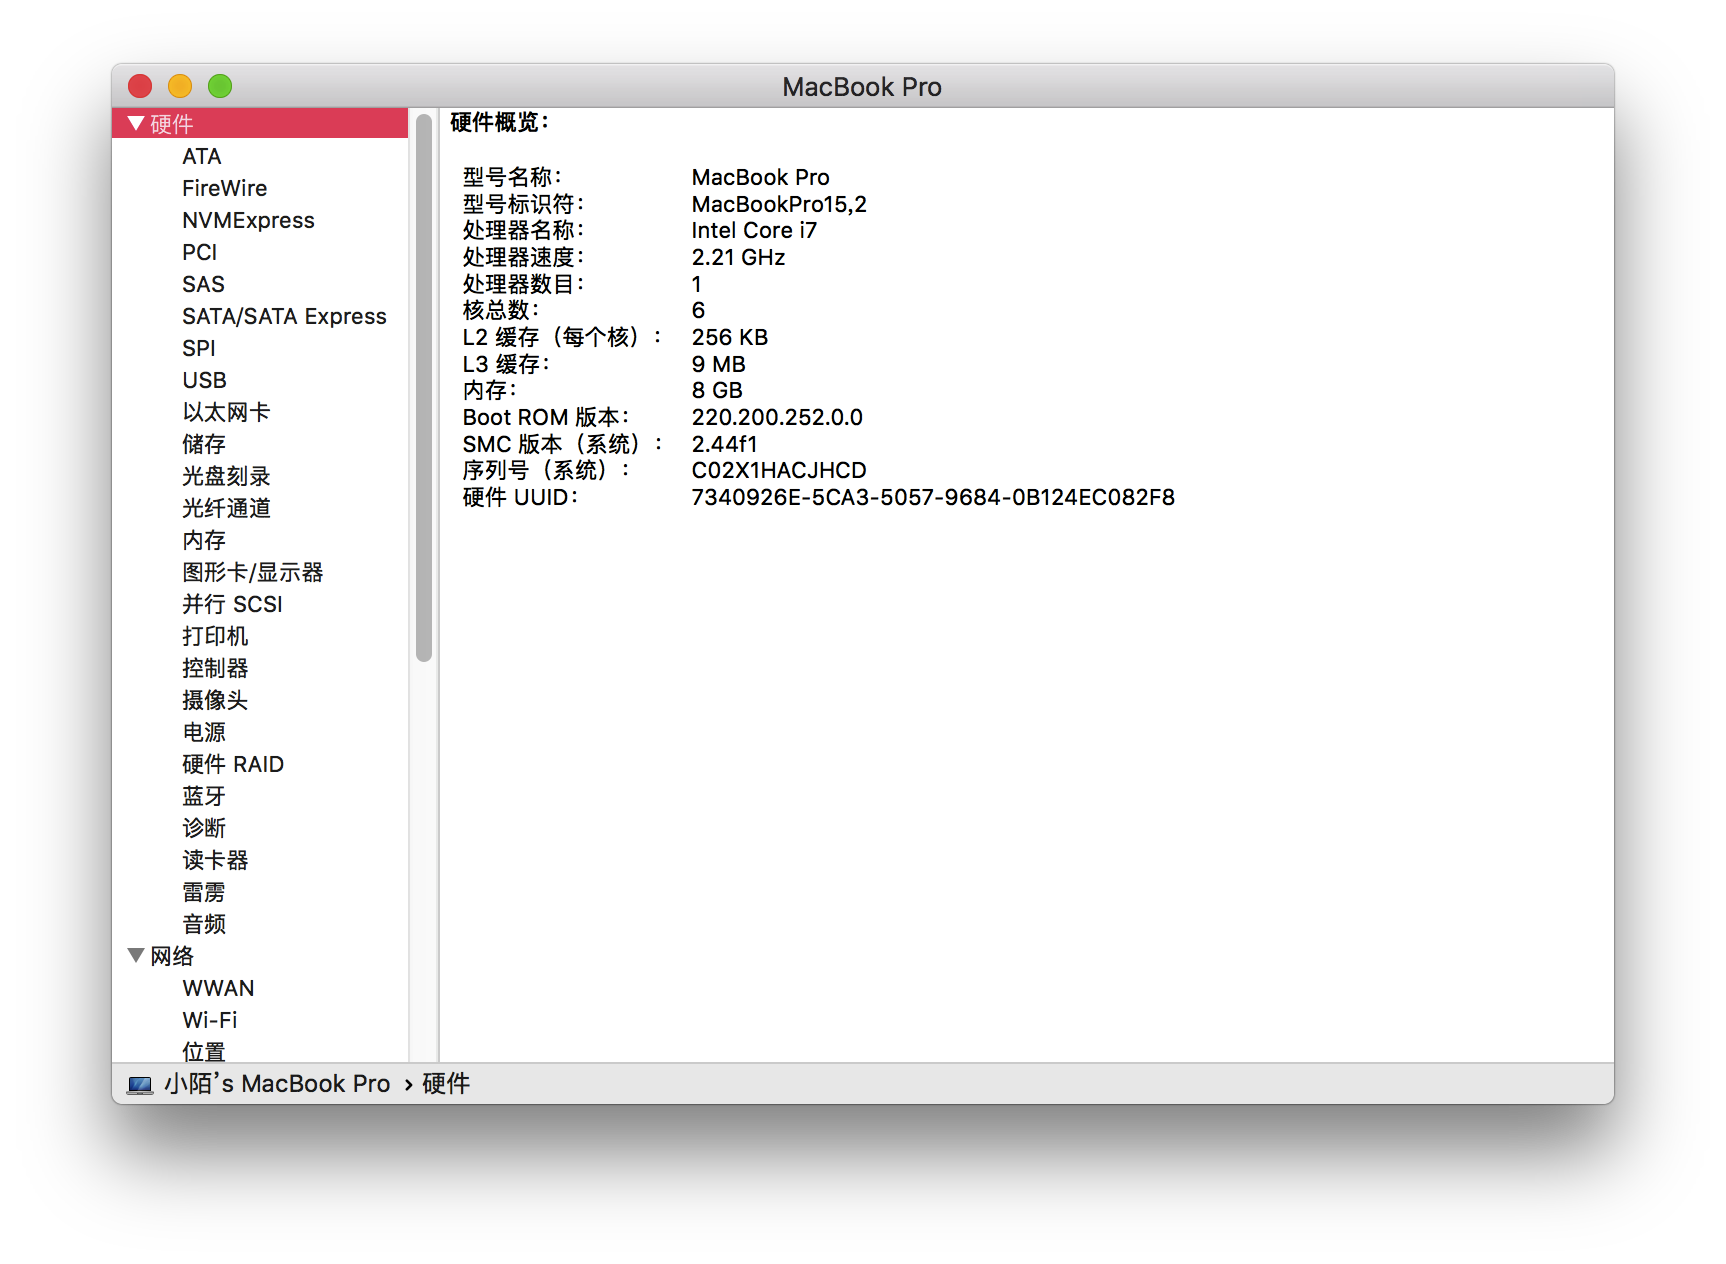
Task: Click the sidebar vertical scrollbar
Action: tap(424, 388)
